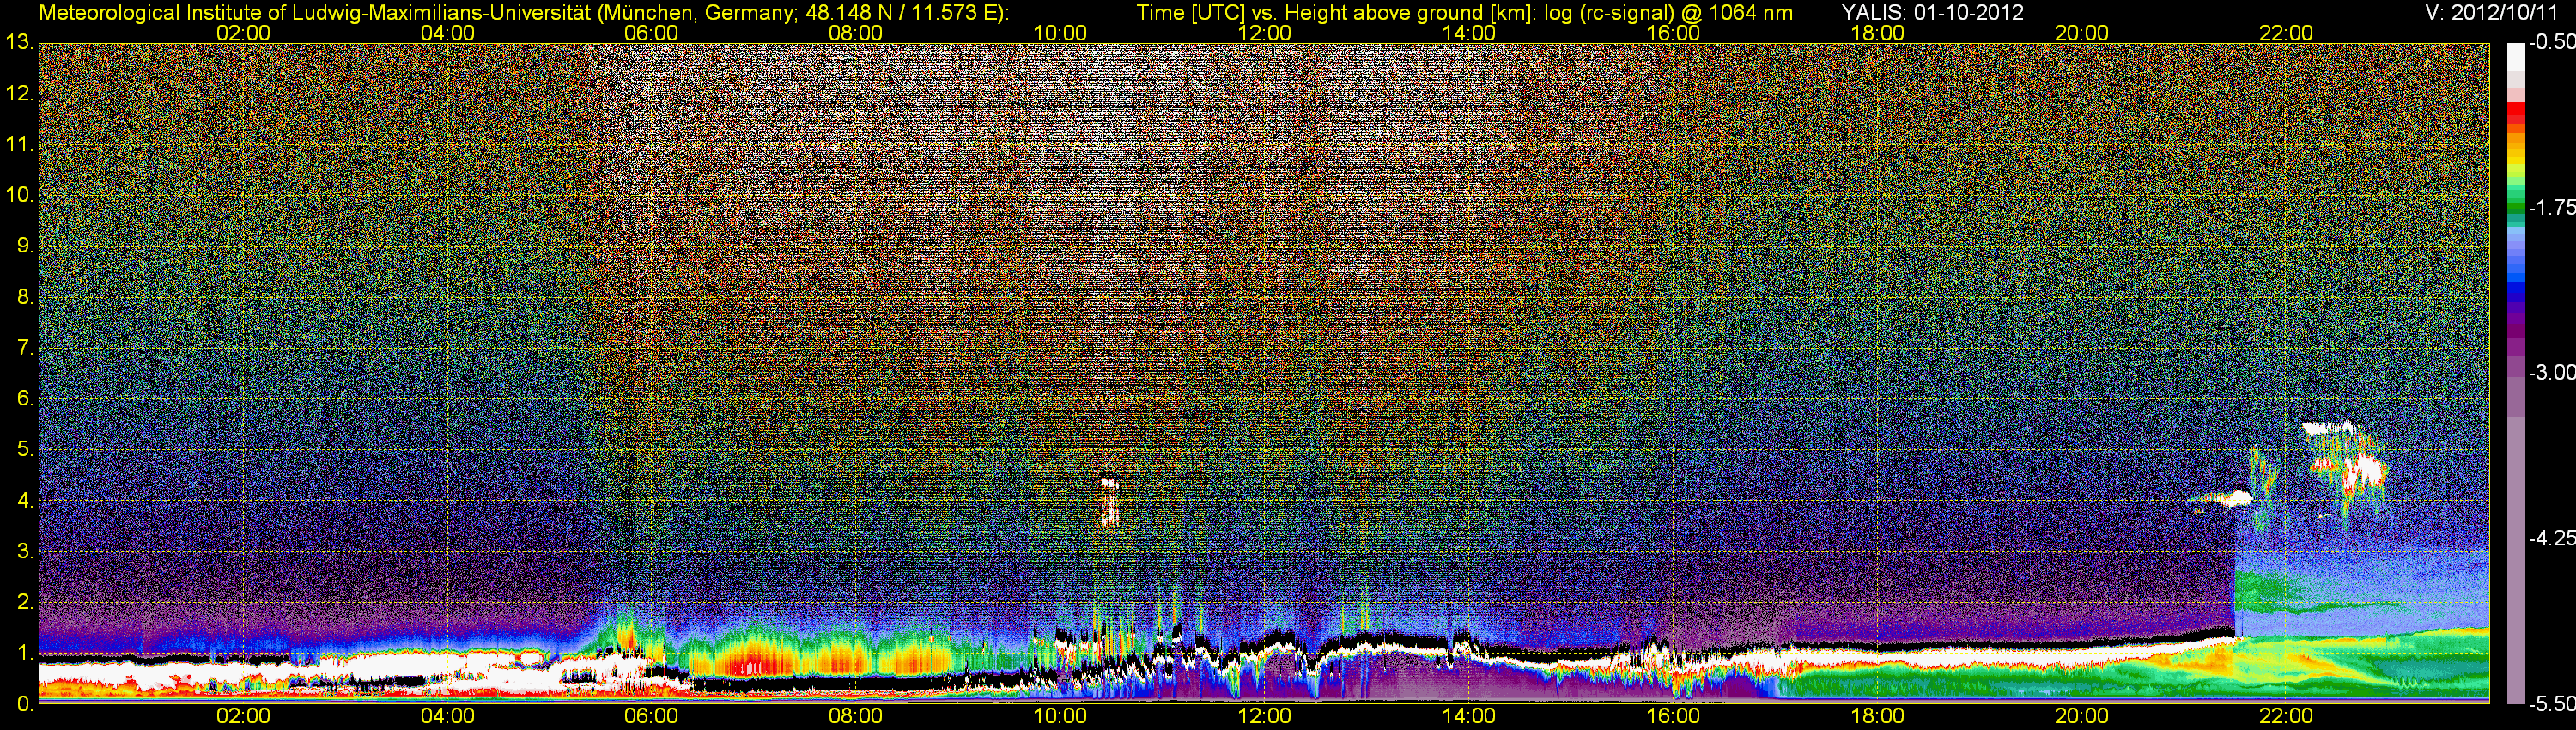Click the Meteorological Institute Ludwig-Maximilians-Universität title text

click(524, 13)
